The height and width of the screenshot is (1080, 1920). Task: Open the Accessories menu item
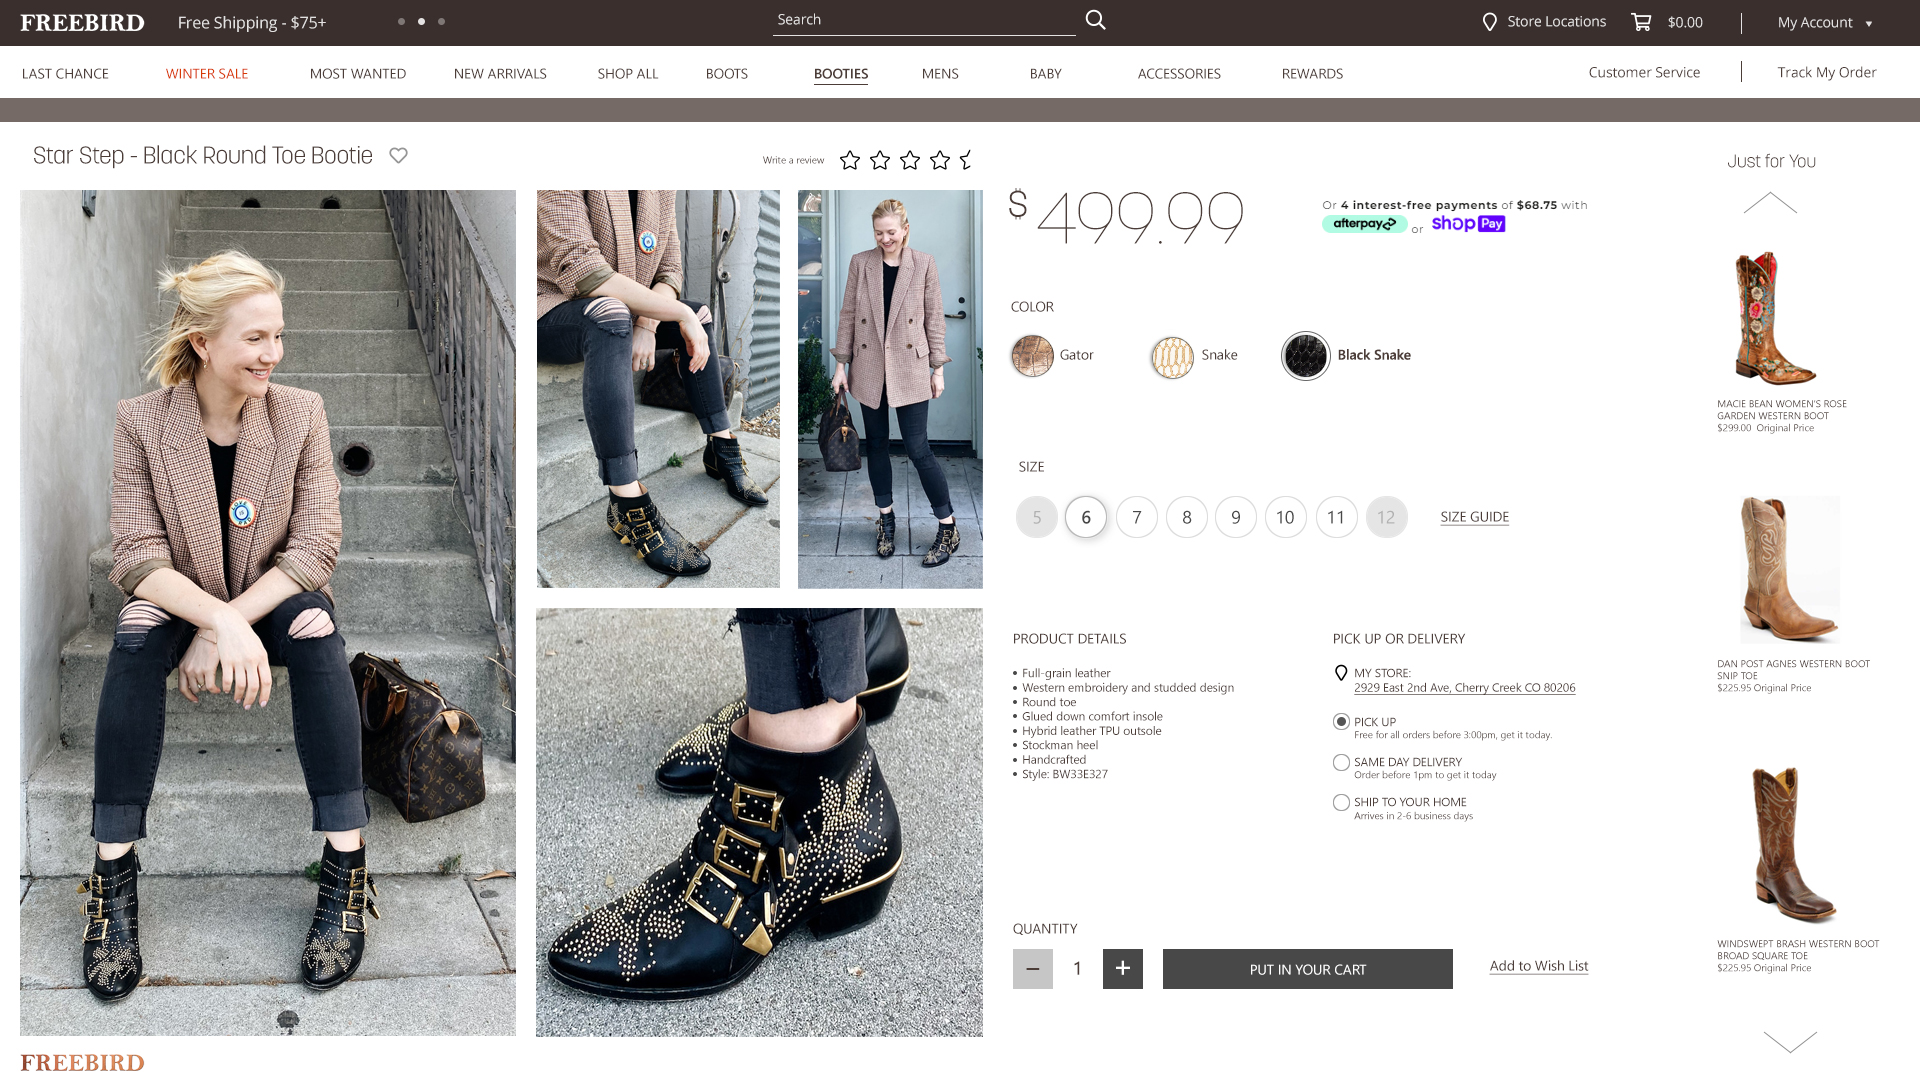coord(1179,73)
